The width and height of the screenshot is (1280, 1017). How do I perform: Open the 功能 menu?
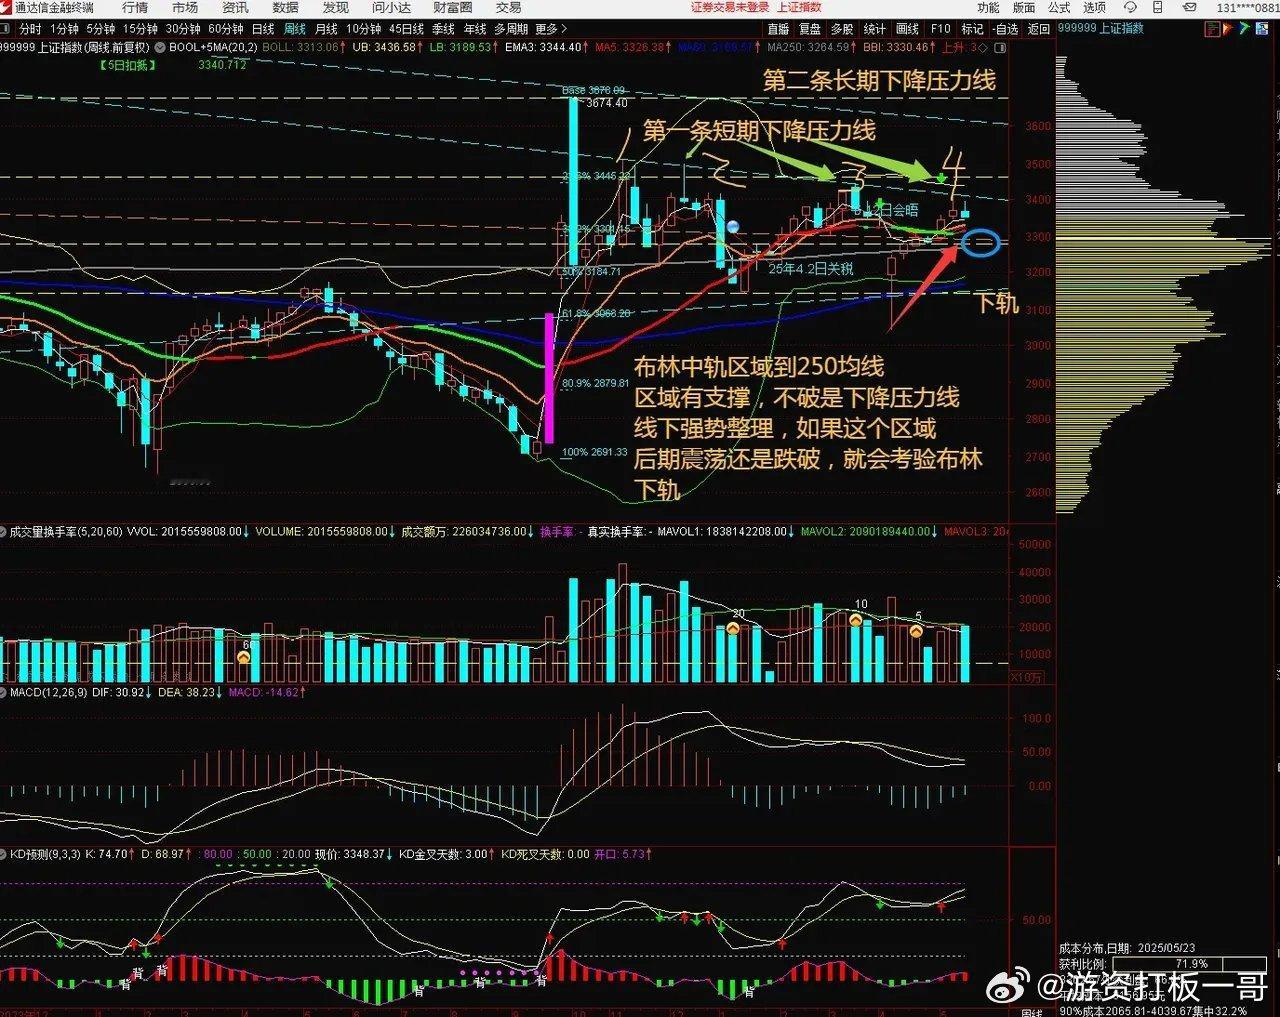pyautogui.click(x=988, y=7)
